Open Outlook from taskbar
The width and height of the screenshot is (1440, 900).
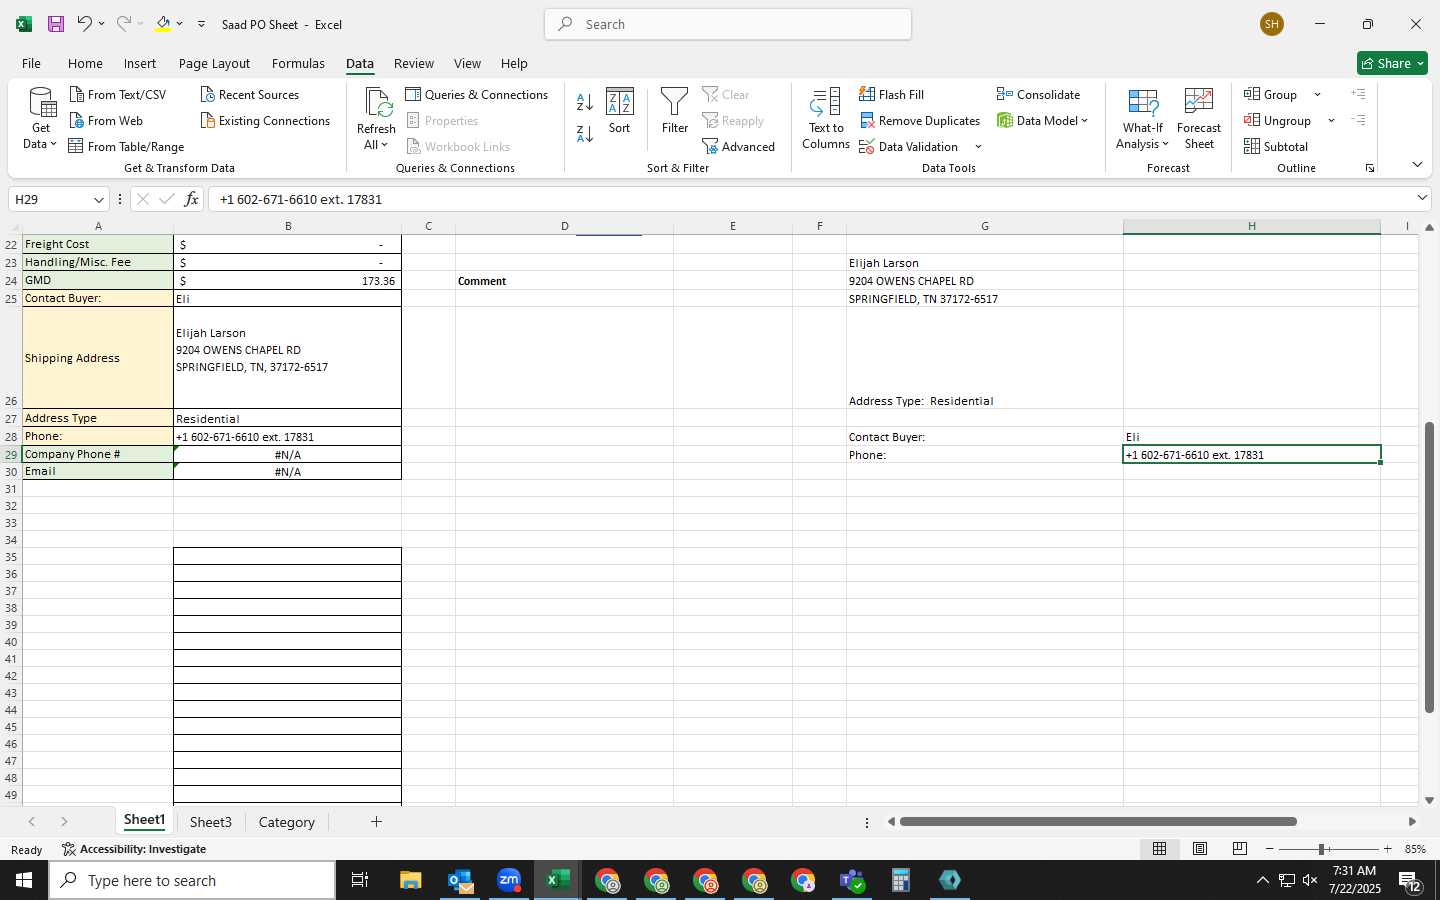[x=460, y=880]
